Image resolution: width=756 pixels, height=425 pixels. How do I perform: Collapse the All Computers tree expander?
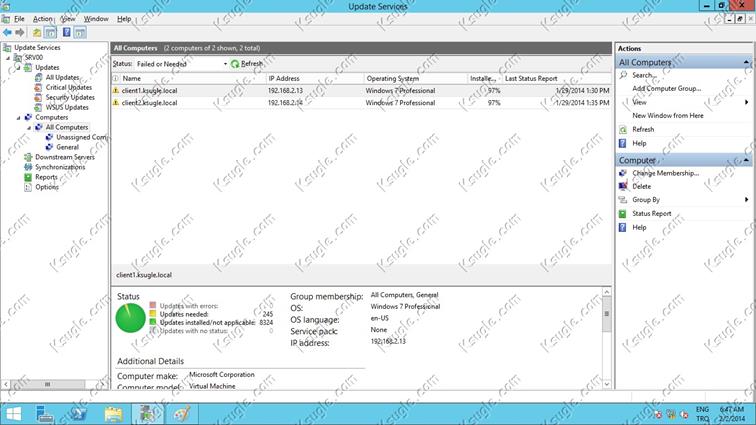29,128
